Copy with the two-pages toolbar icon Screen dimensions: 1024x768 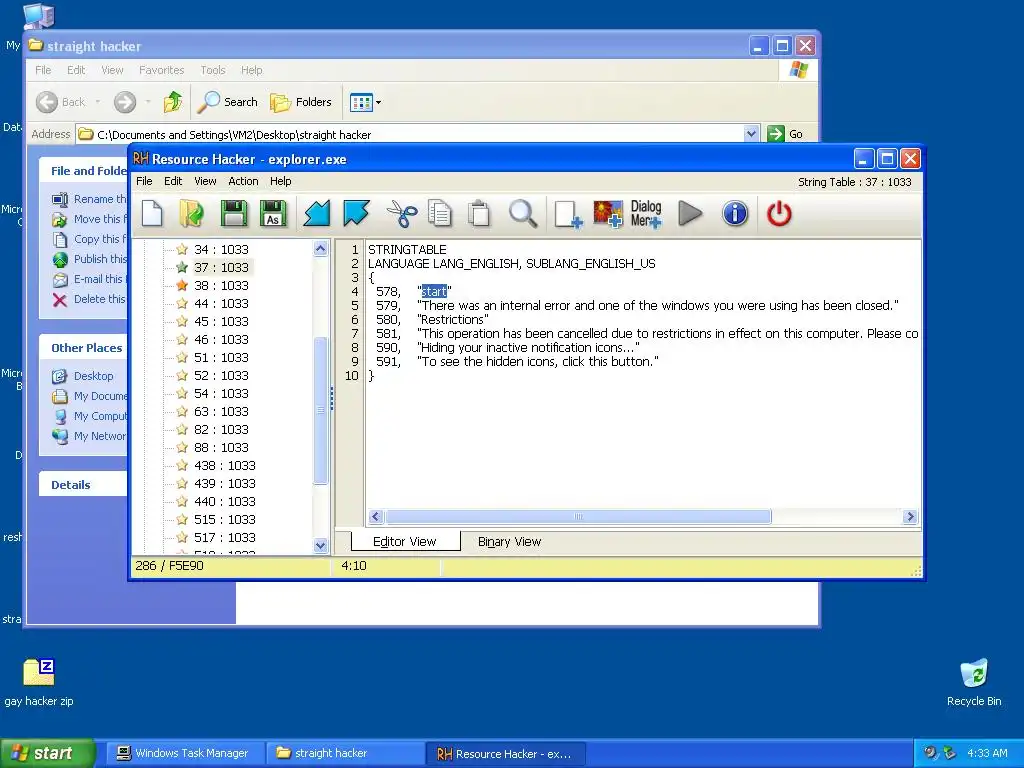[x=440, y=214]
